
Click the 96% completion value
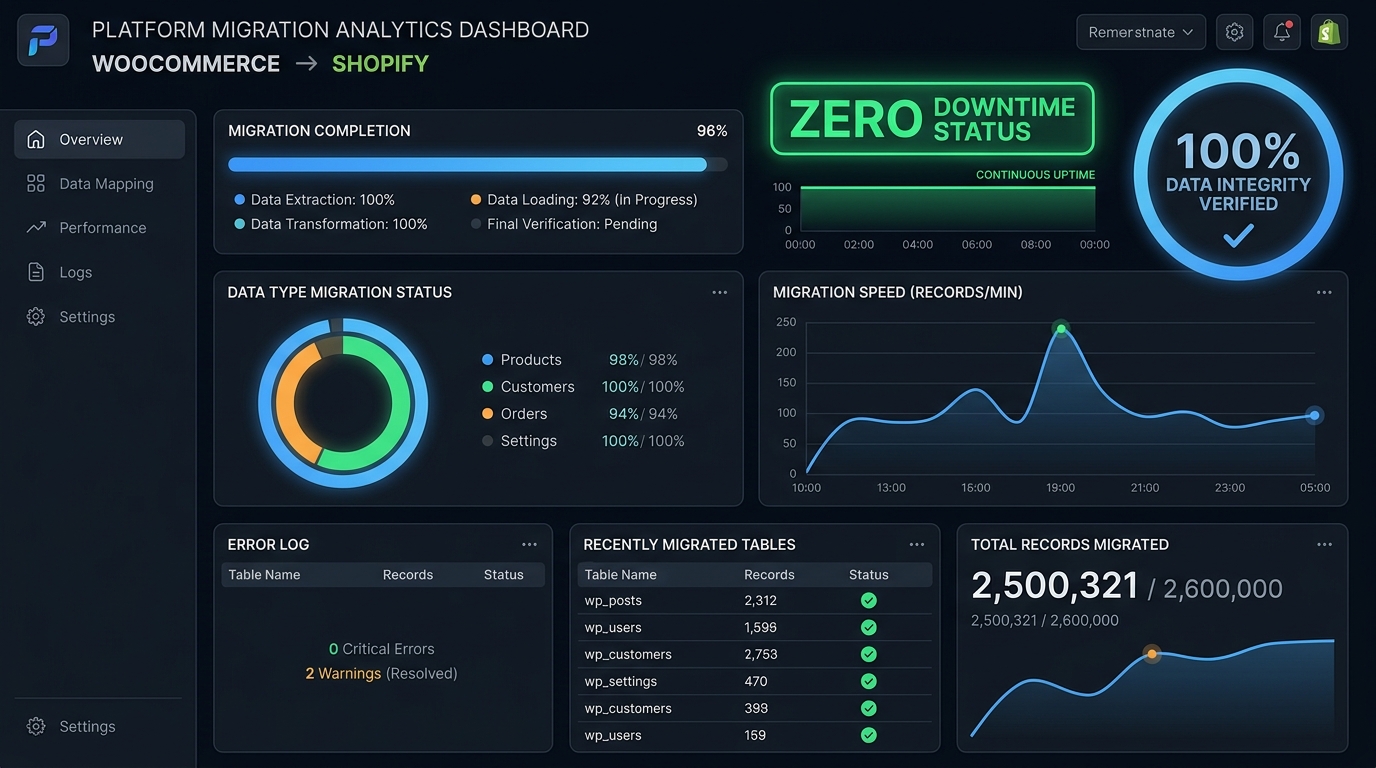pos(712,131)
